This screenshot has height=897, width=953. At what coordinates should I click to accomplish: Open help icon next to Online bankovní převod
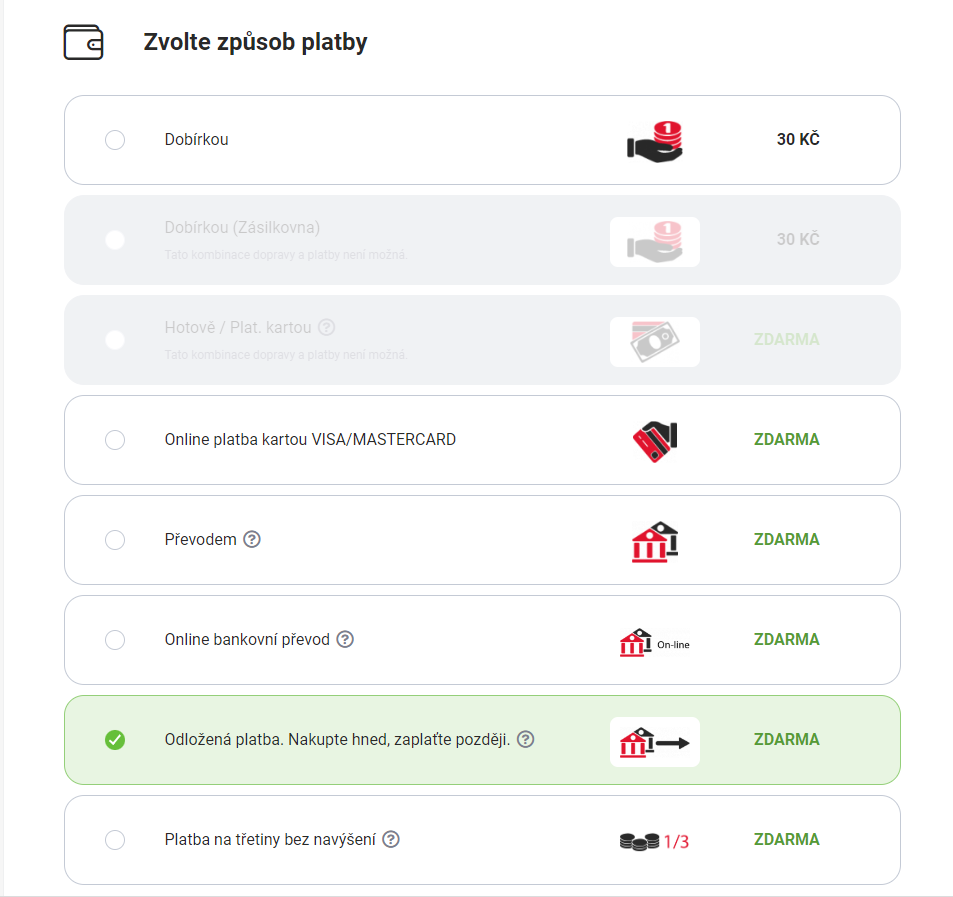(345, 639)
